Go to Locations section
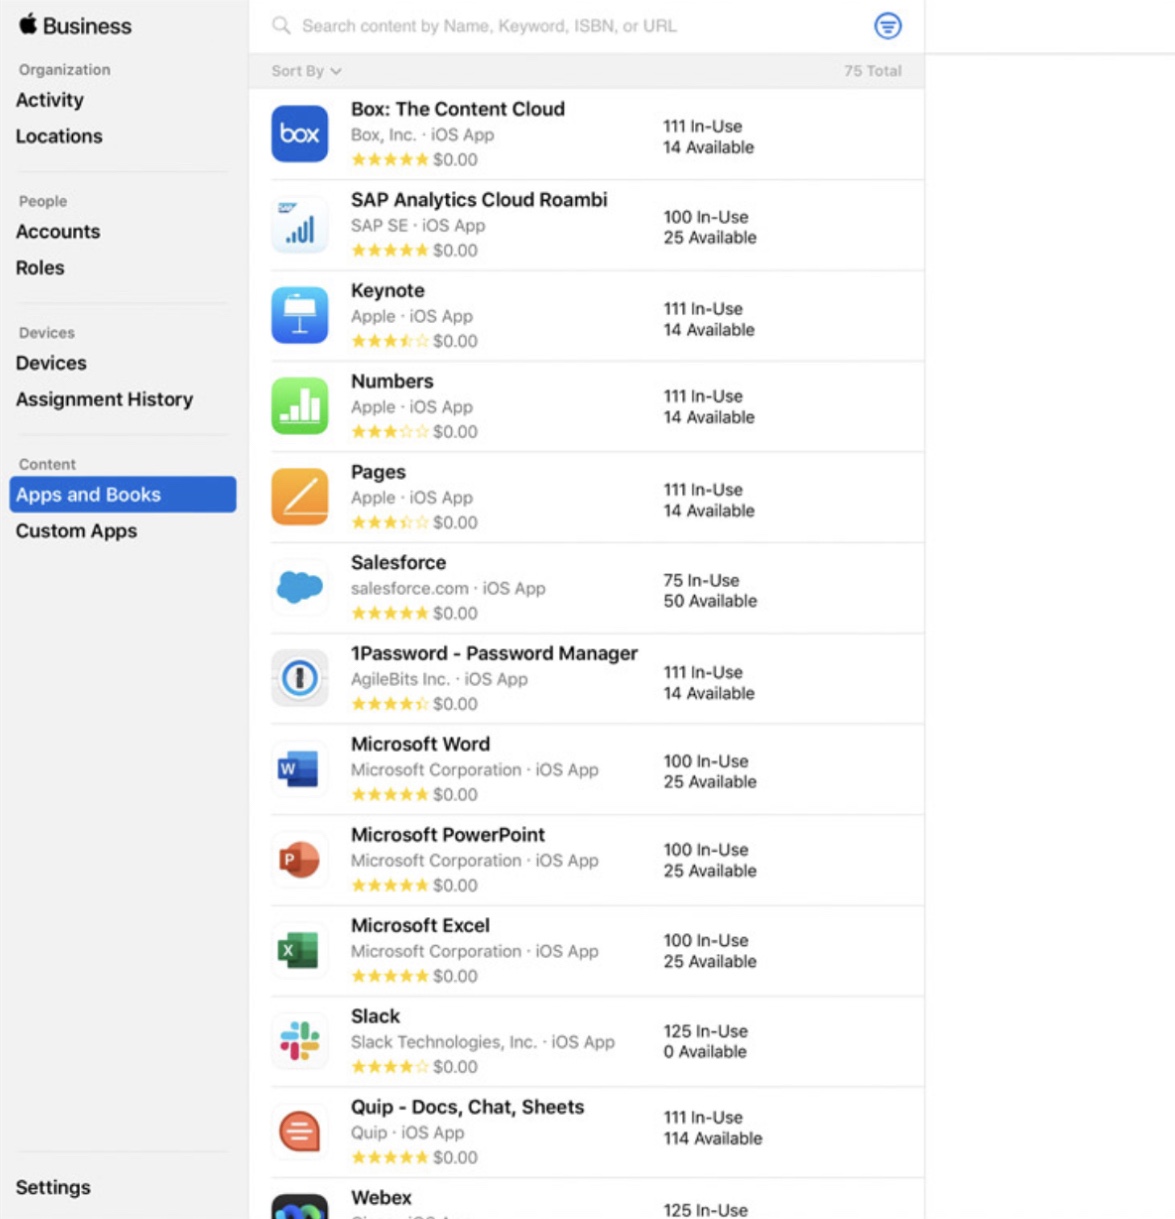1175x1219 pixels. (59, 136)
